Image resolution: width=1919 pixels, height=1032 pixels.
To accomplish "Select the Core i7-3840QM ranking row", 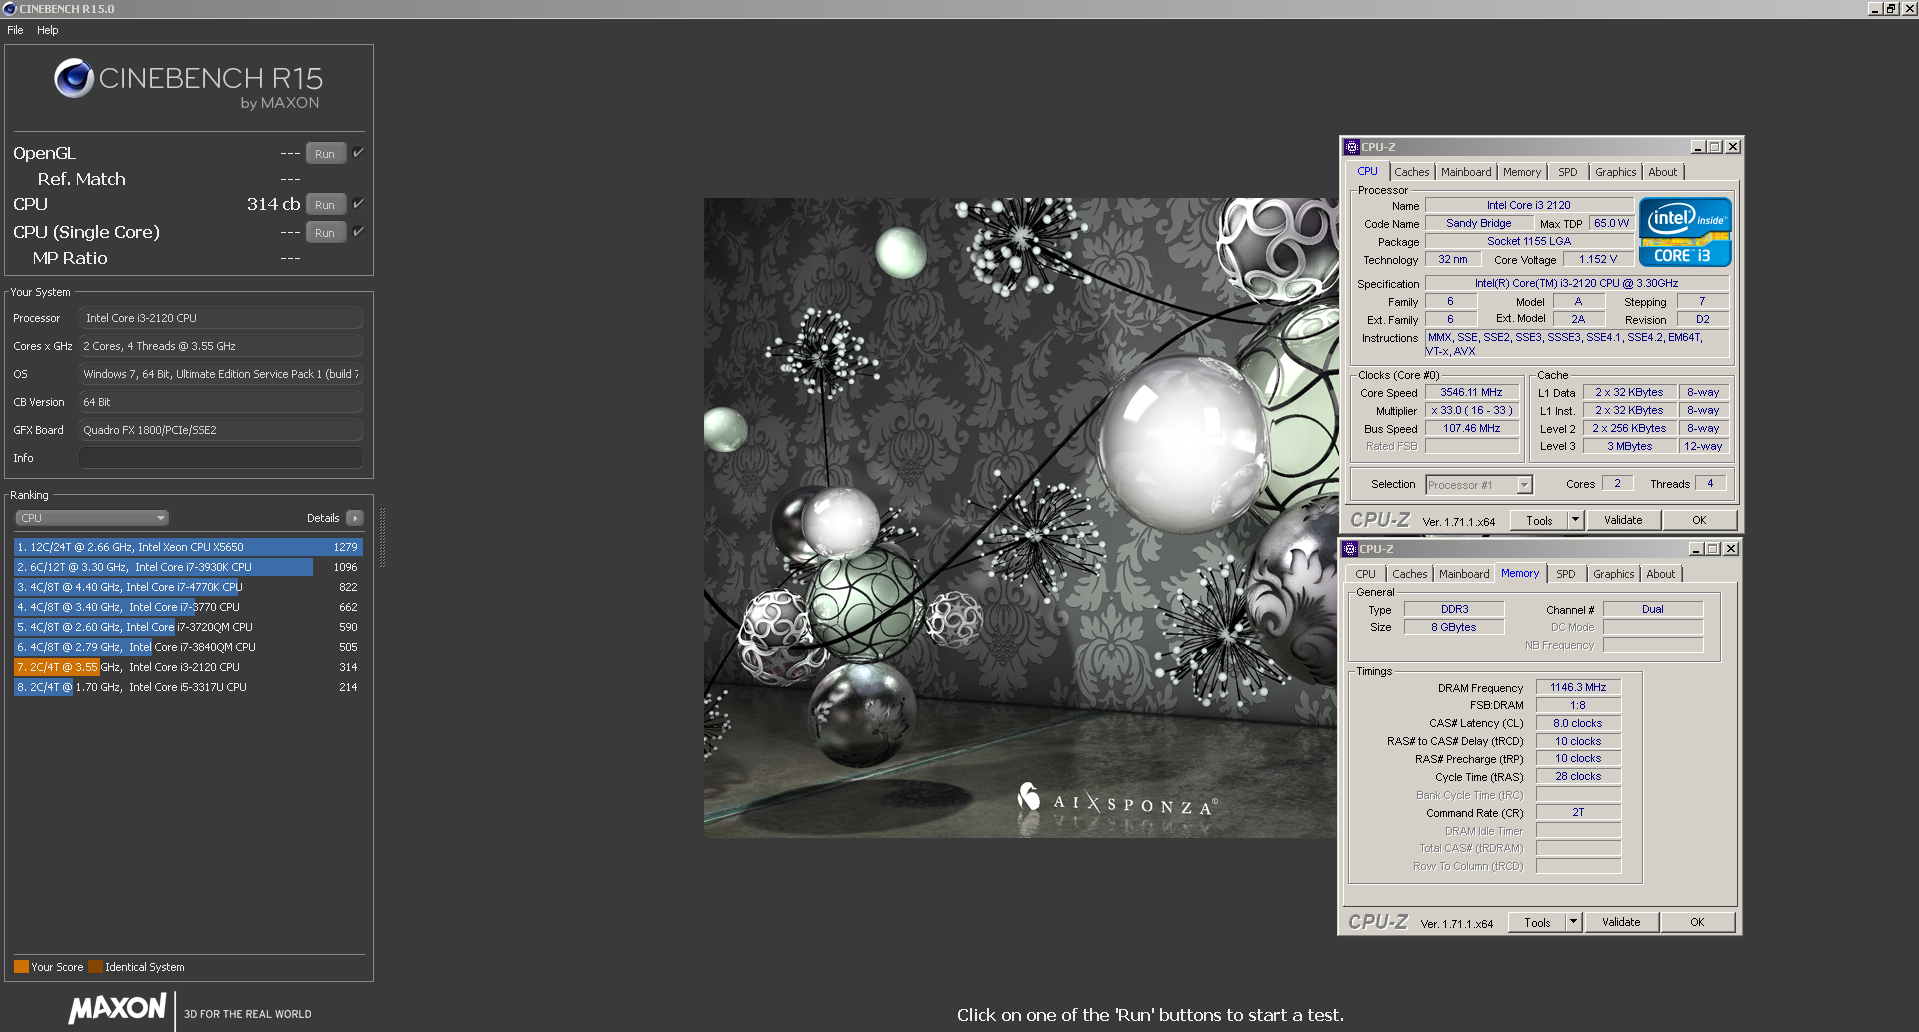I will (x=188, y=647).
